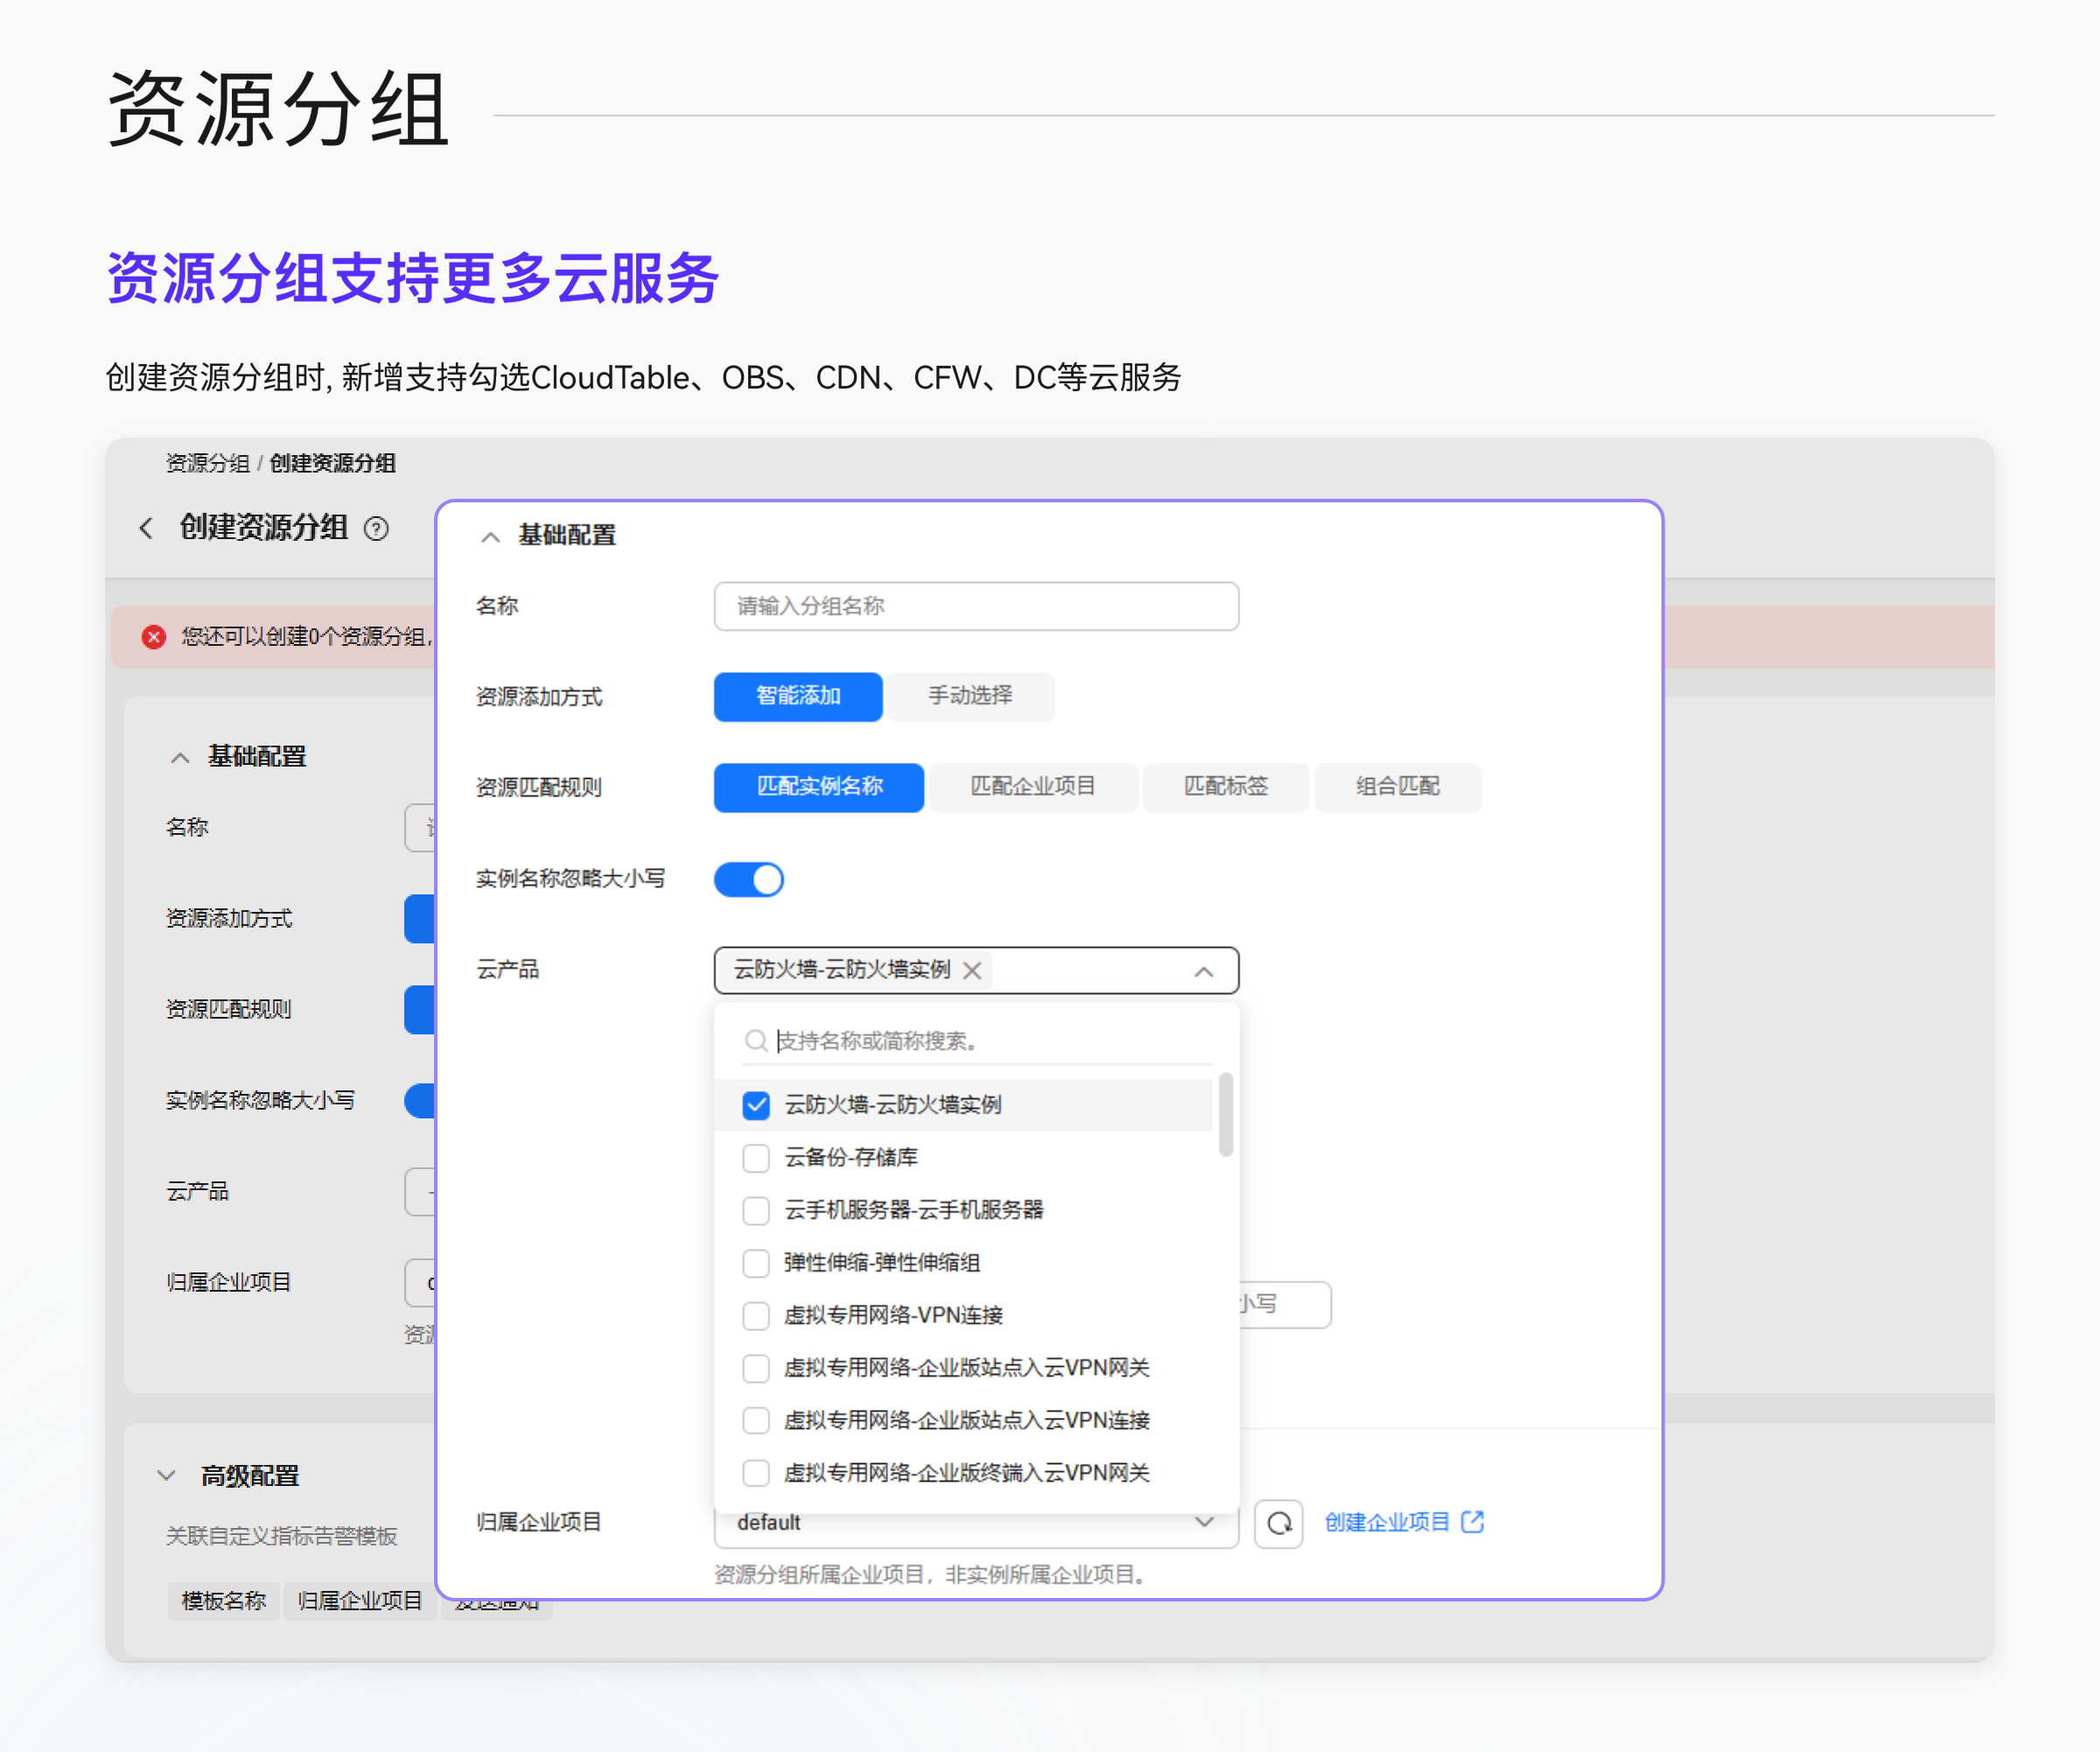Image resolution: width=2100 pixels, height=1752 pixels.
Task: Click the help question mark icon
Action: pyautogui.click(x=376, y=528)
